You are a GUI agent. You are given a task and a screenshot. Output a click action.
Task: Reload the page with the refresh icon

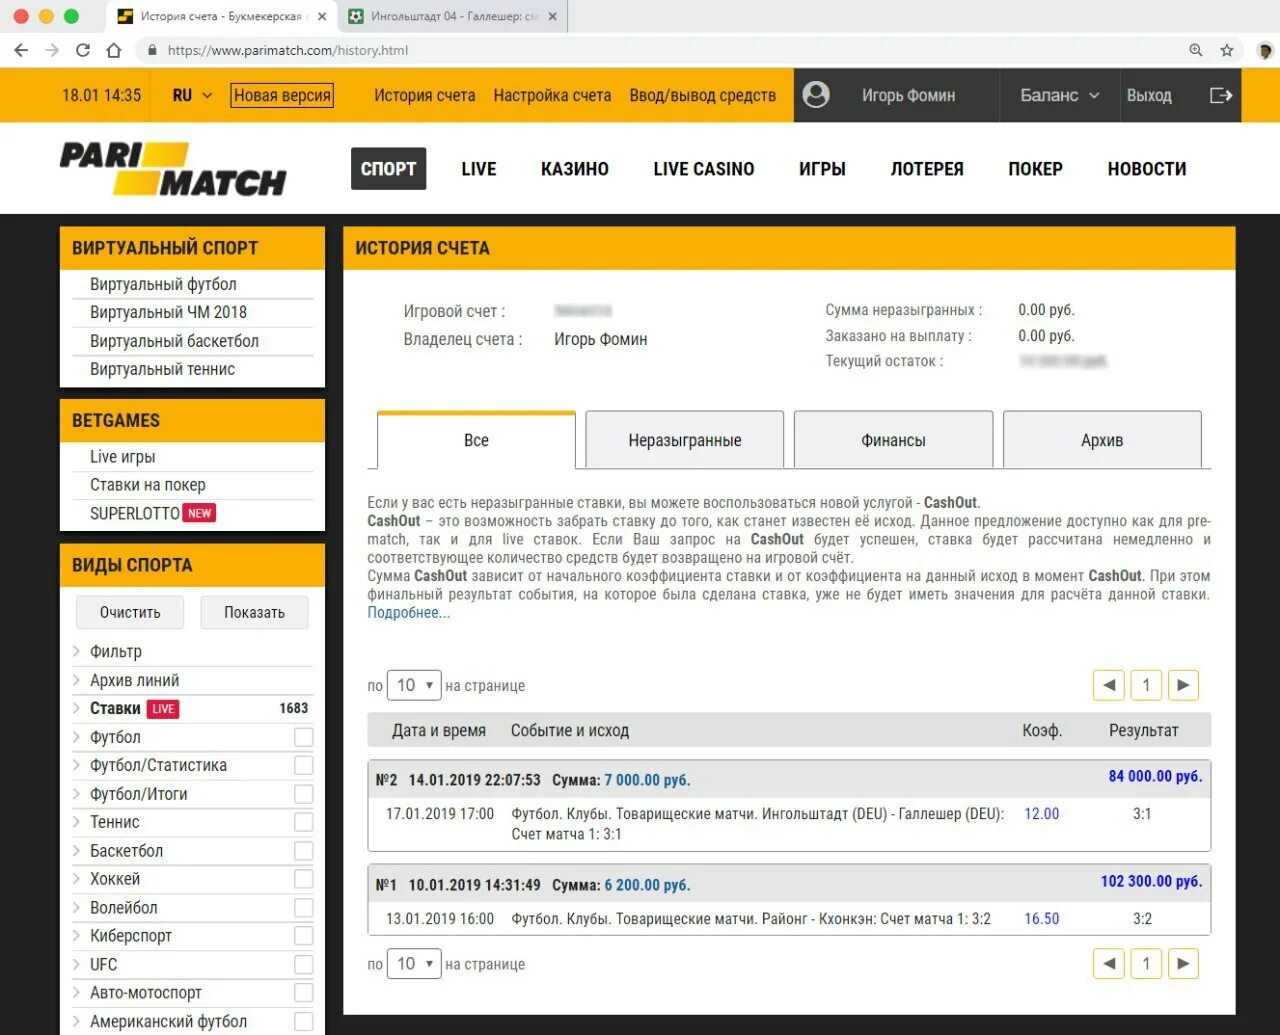coord(83,50)
